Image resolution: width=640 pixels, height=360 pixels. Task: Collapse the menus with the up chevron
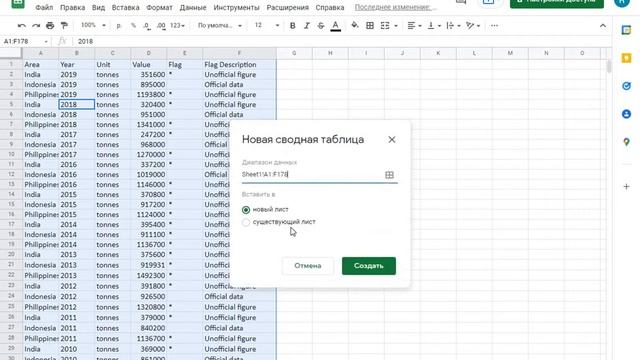(x=603, y=26)
